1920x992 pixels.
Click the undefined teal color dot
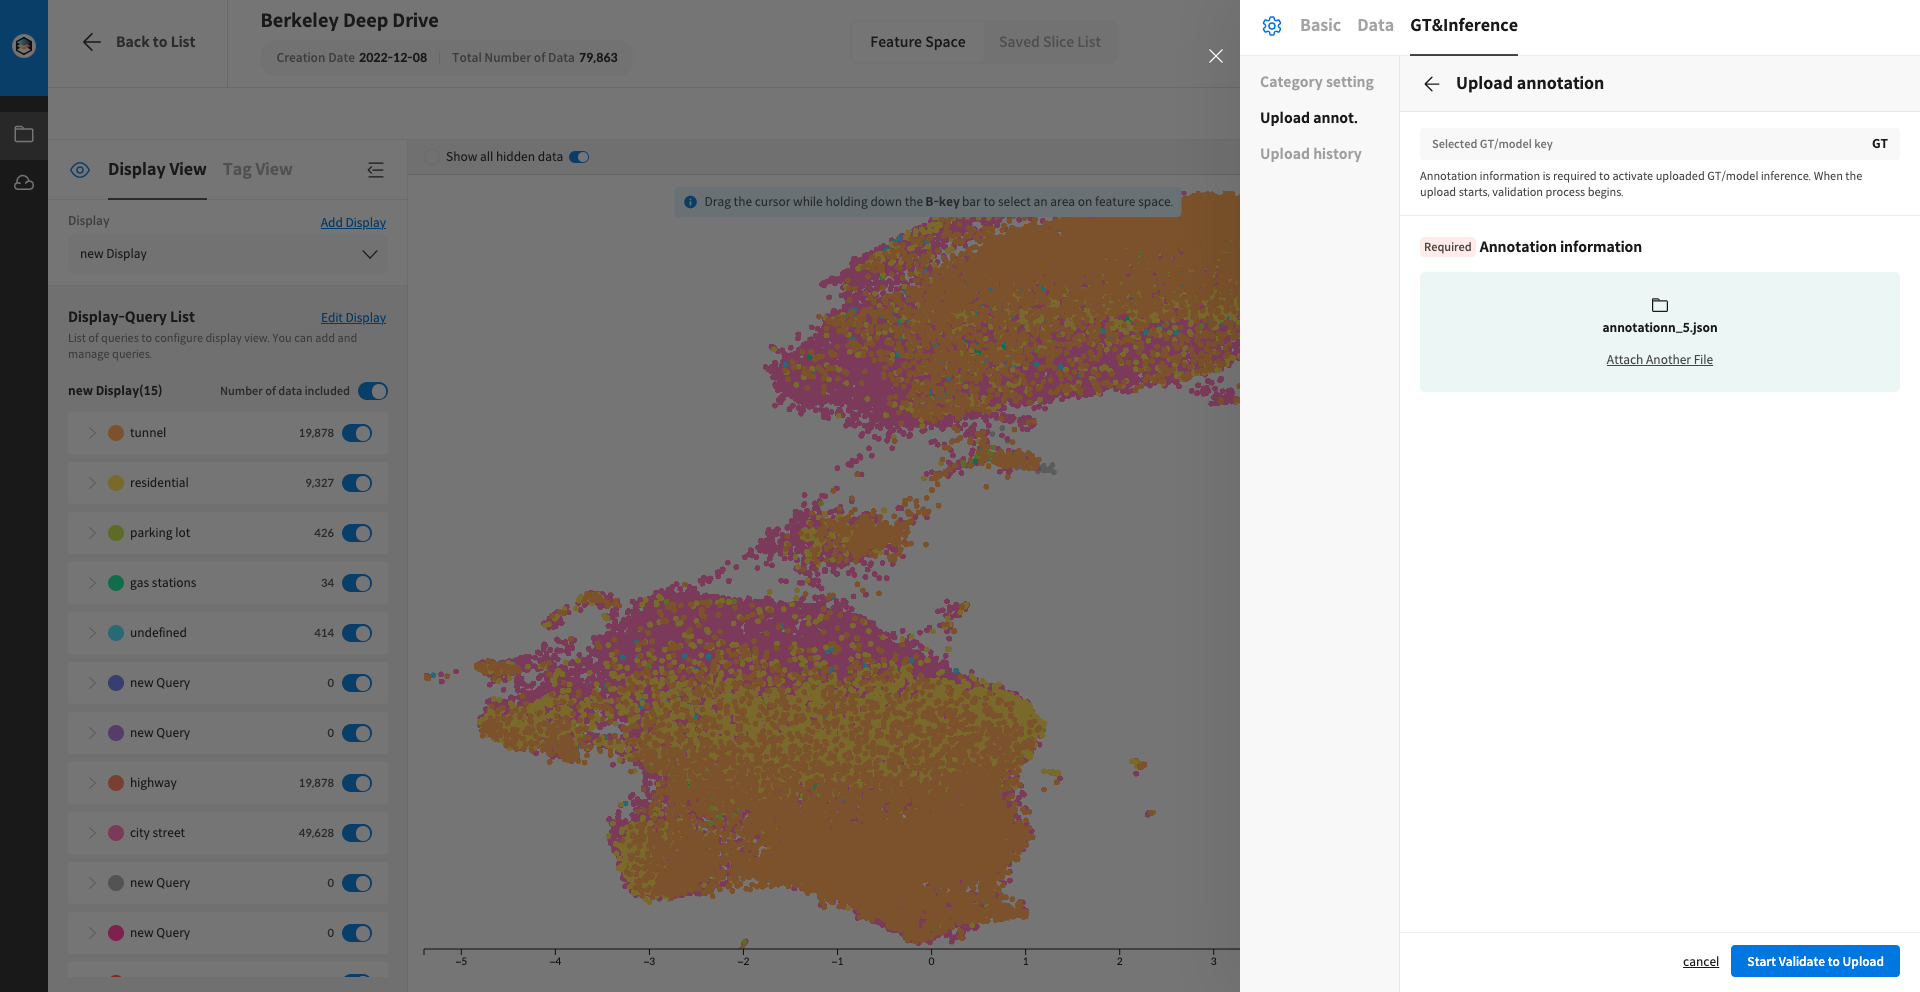tap(116, 633)
